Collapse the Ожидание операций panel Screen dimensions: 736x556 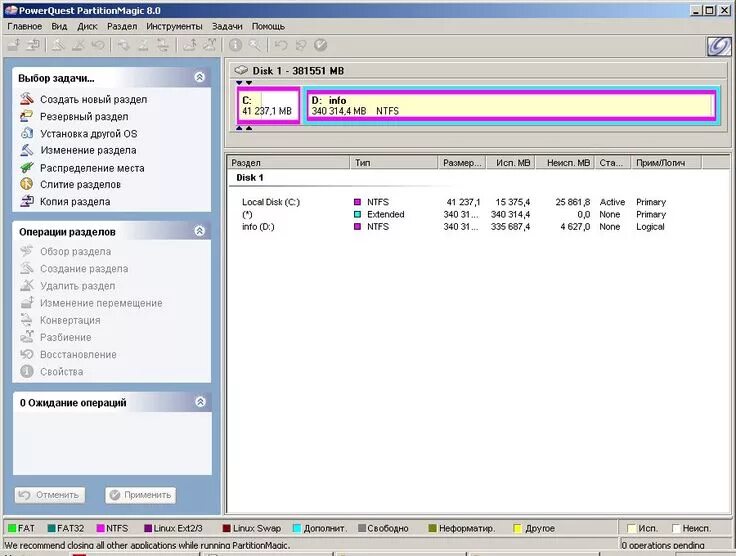(200, 402)
